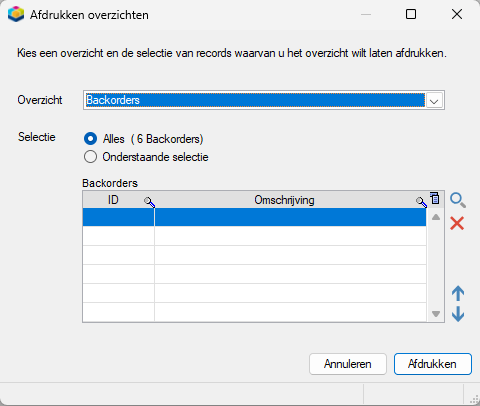Image resolution: width=480 pixels, height=406 pixels.
Task: Select the Alles (6 Backorders) radio button
Action: (91, 139)
